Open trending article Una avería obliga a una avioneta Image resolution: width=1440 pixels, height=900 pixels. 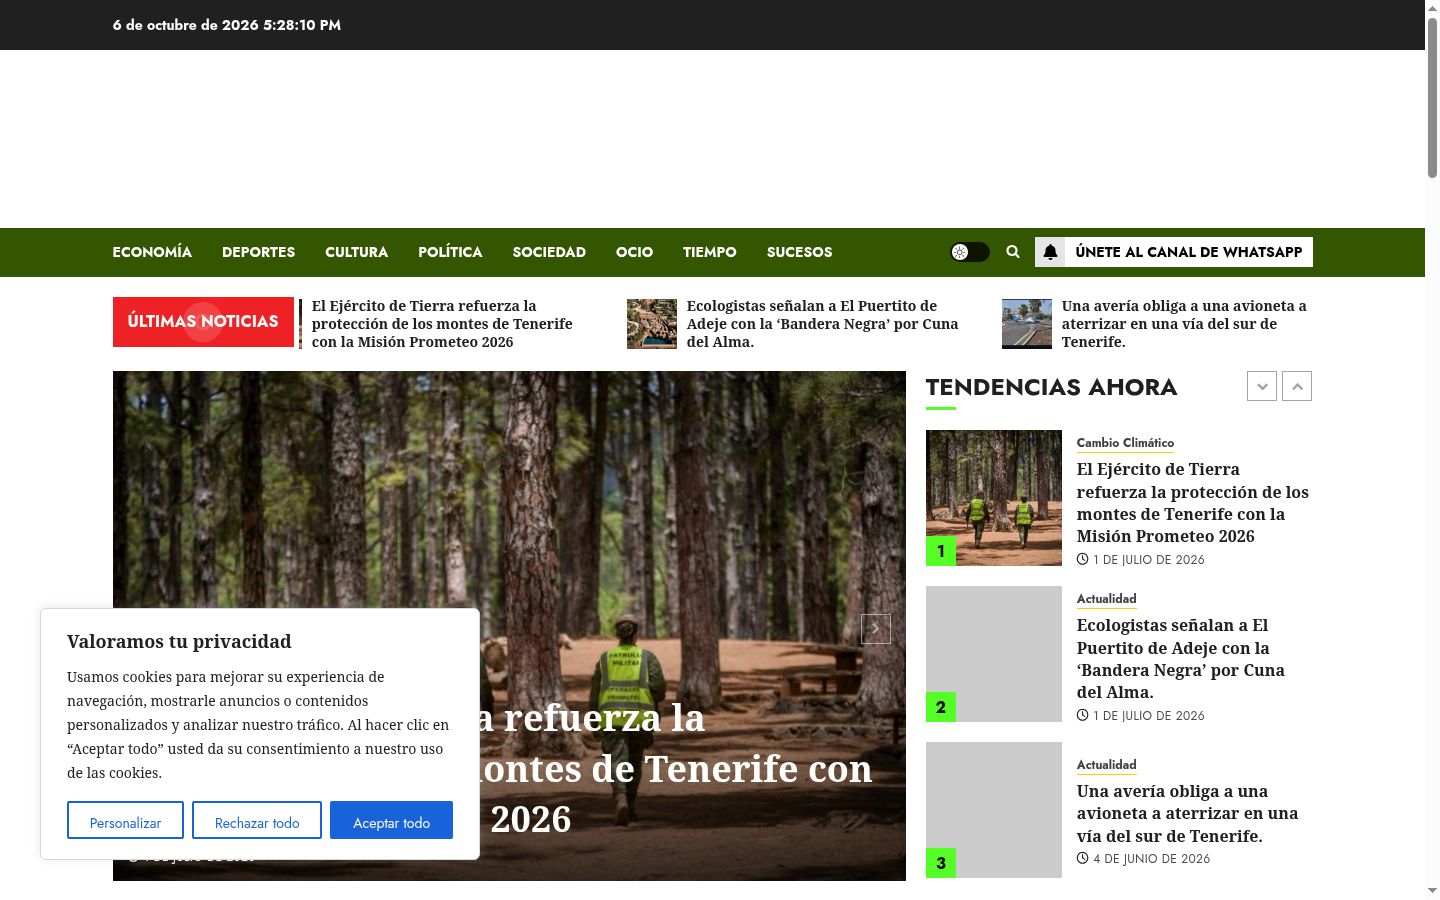pos(1188,813)
